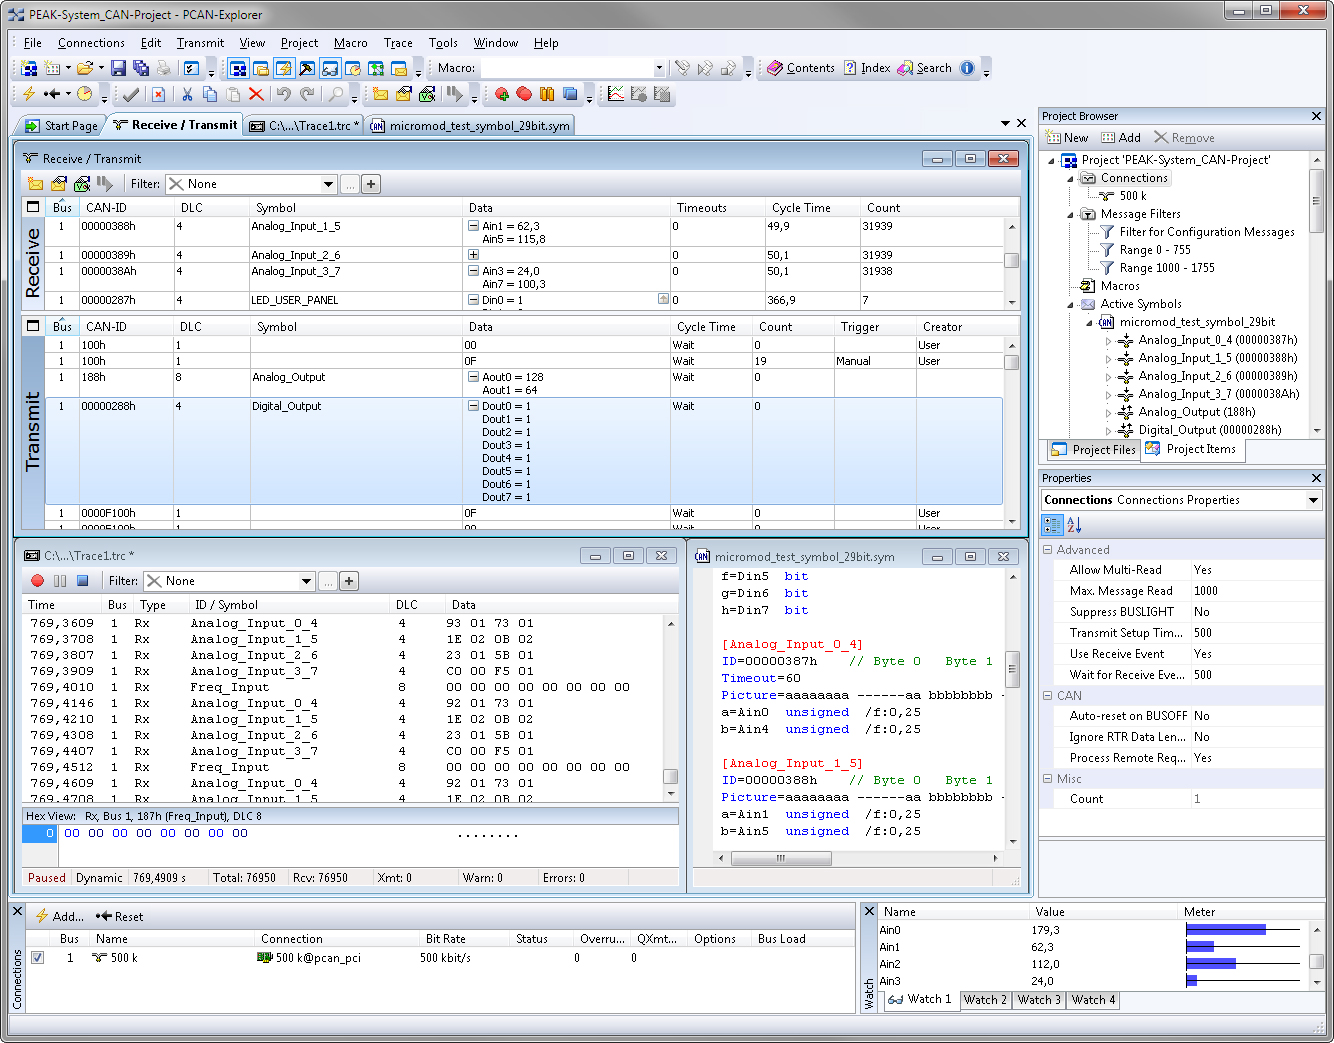1334x1043 pixels.
Task: Toggle the Receive list panel button
Action: [x=33, y=207]
